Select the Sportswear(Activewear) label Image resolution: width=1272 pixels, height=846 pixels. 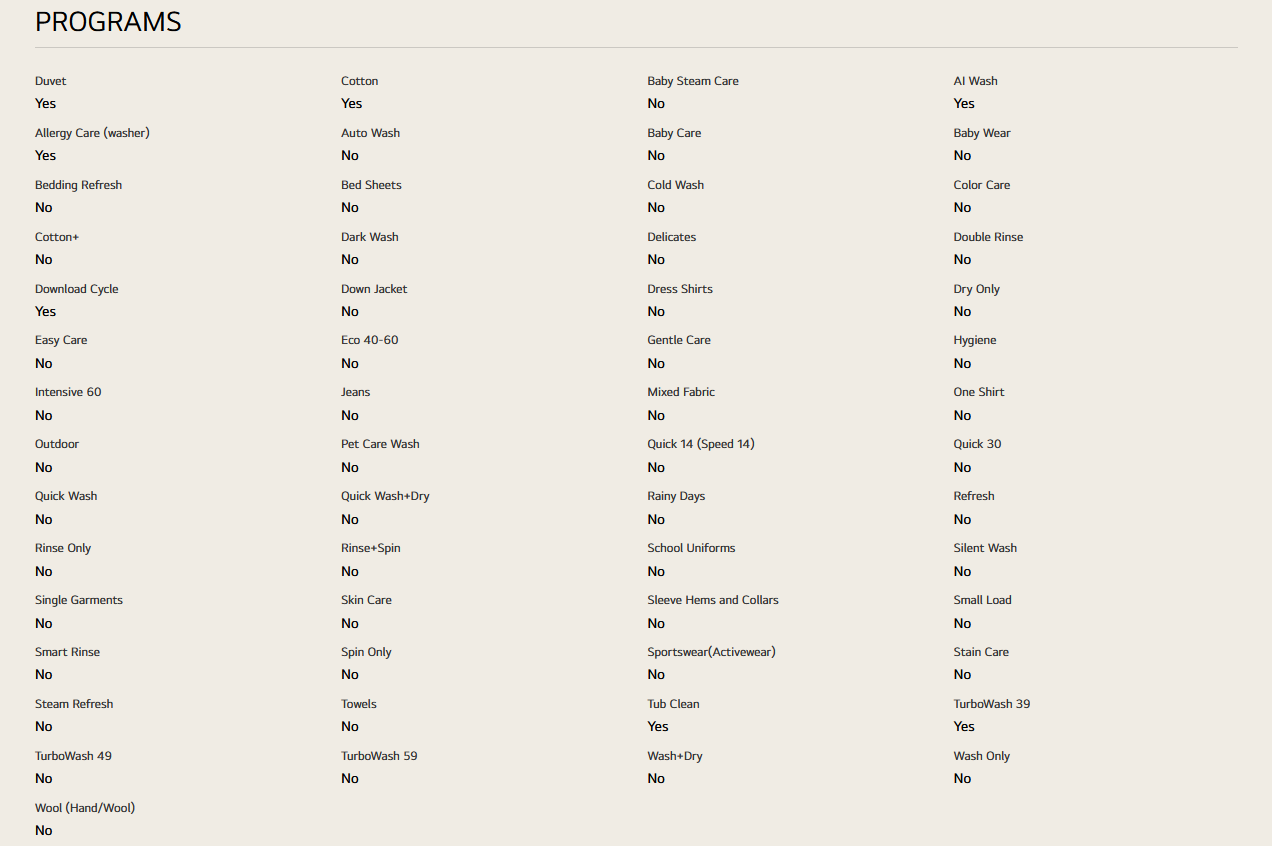click(711, 652)
